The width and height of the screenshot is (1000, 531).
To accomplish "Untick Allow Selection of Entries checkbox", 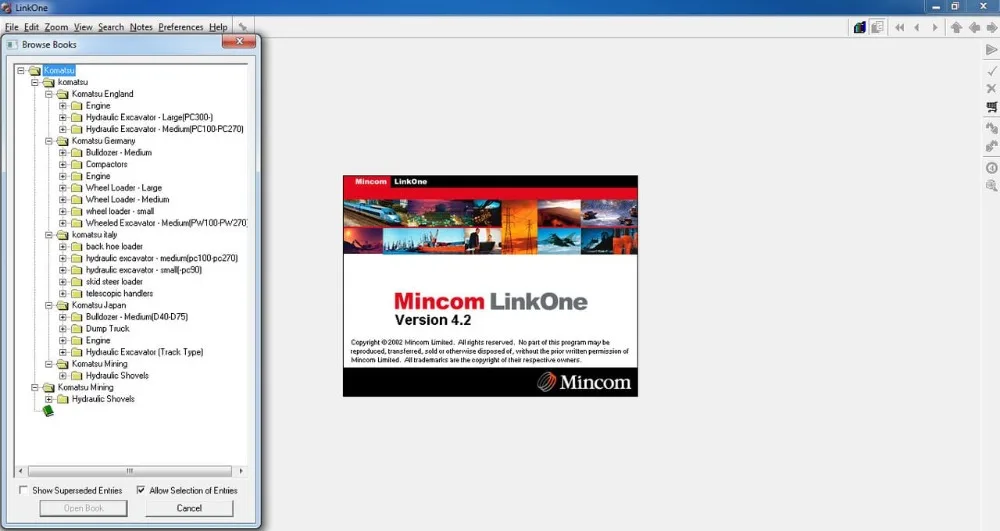I will (141, 490).
